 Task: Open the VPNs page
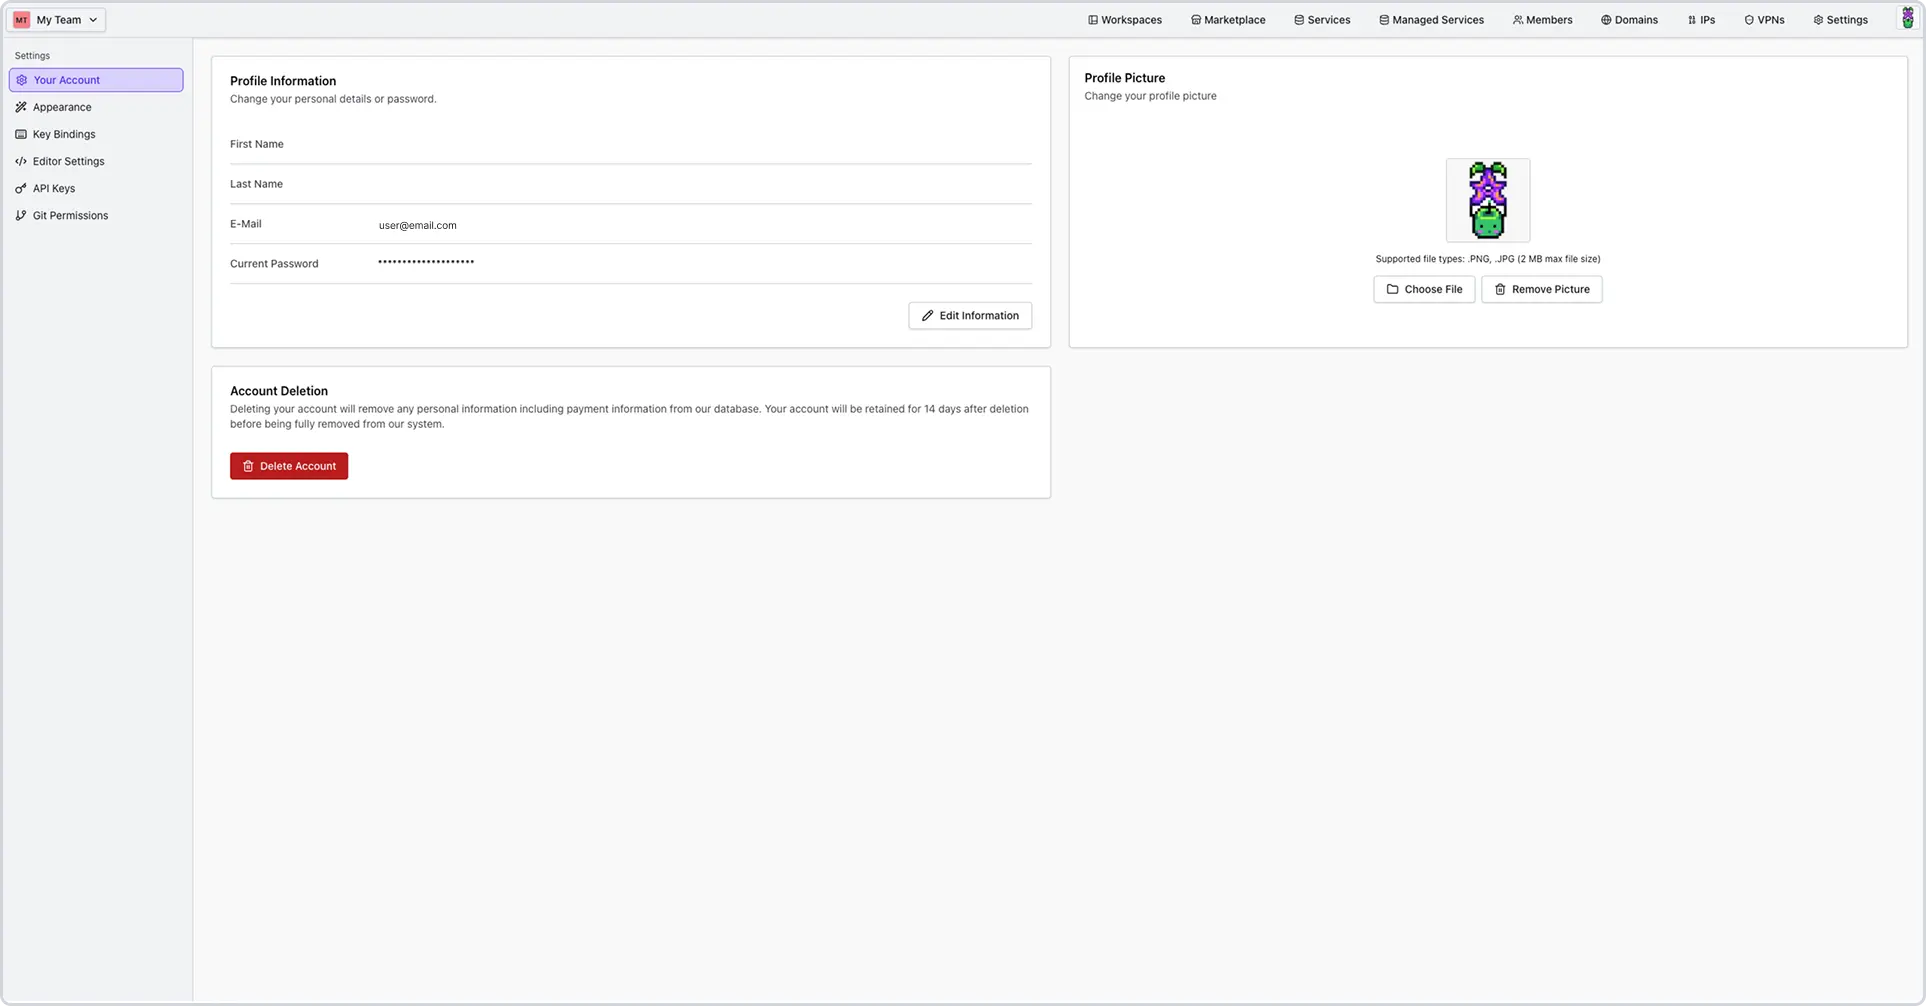tap(1764, 19)
